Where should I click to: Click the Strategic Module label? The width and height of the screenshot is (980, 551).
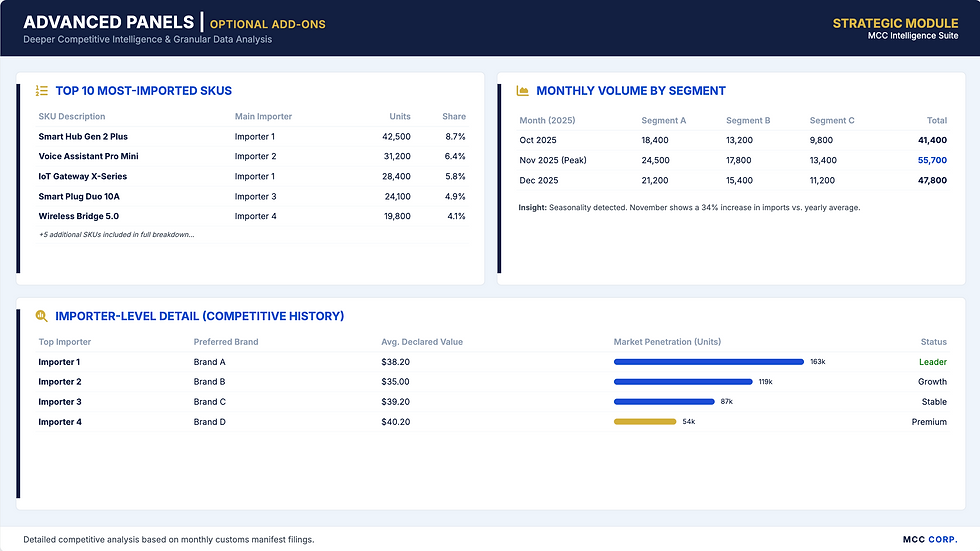pos(895,23)
